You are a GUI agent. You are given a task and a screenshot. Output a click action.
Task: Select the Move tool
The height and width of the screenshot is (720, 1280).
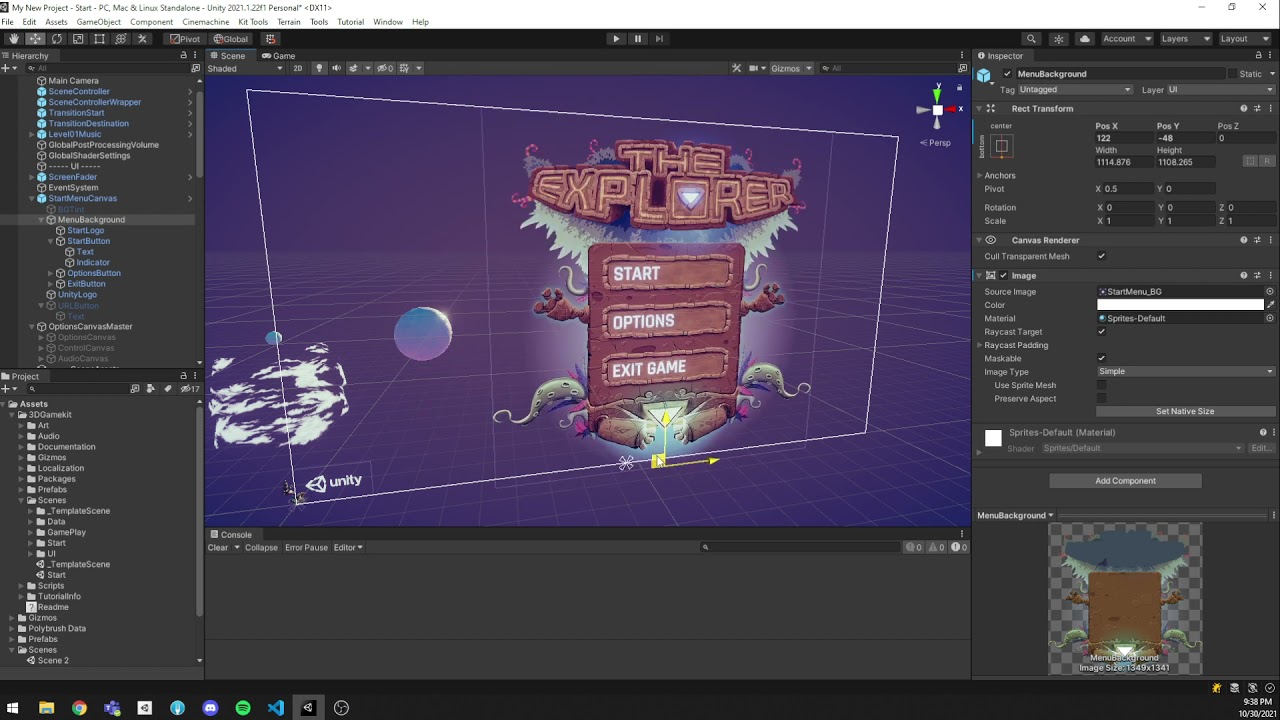(x=35, y=39)
